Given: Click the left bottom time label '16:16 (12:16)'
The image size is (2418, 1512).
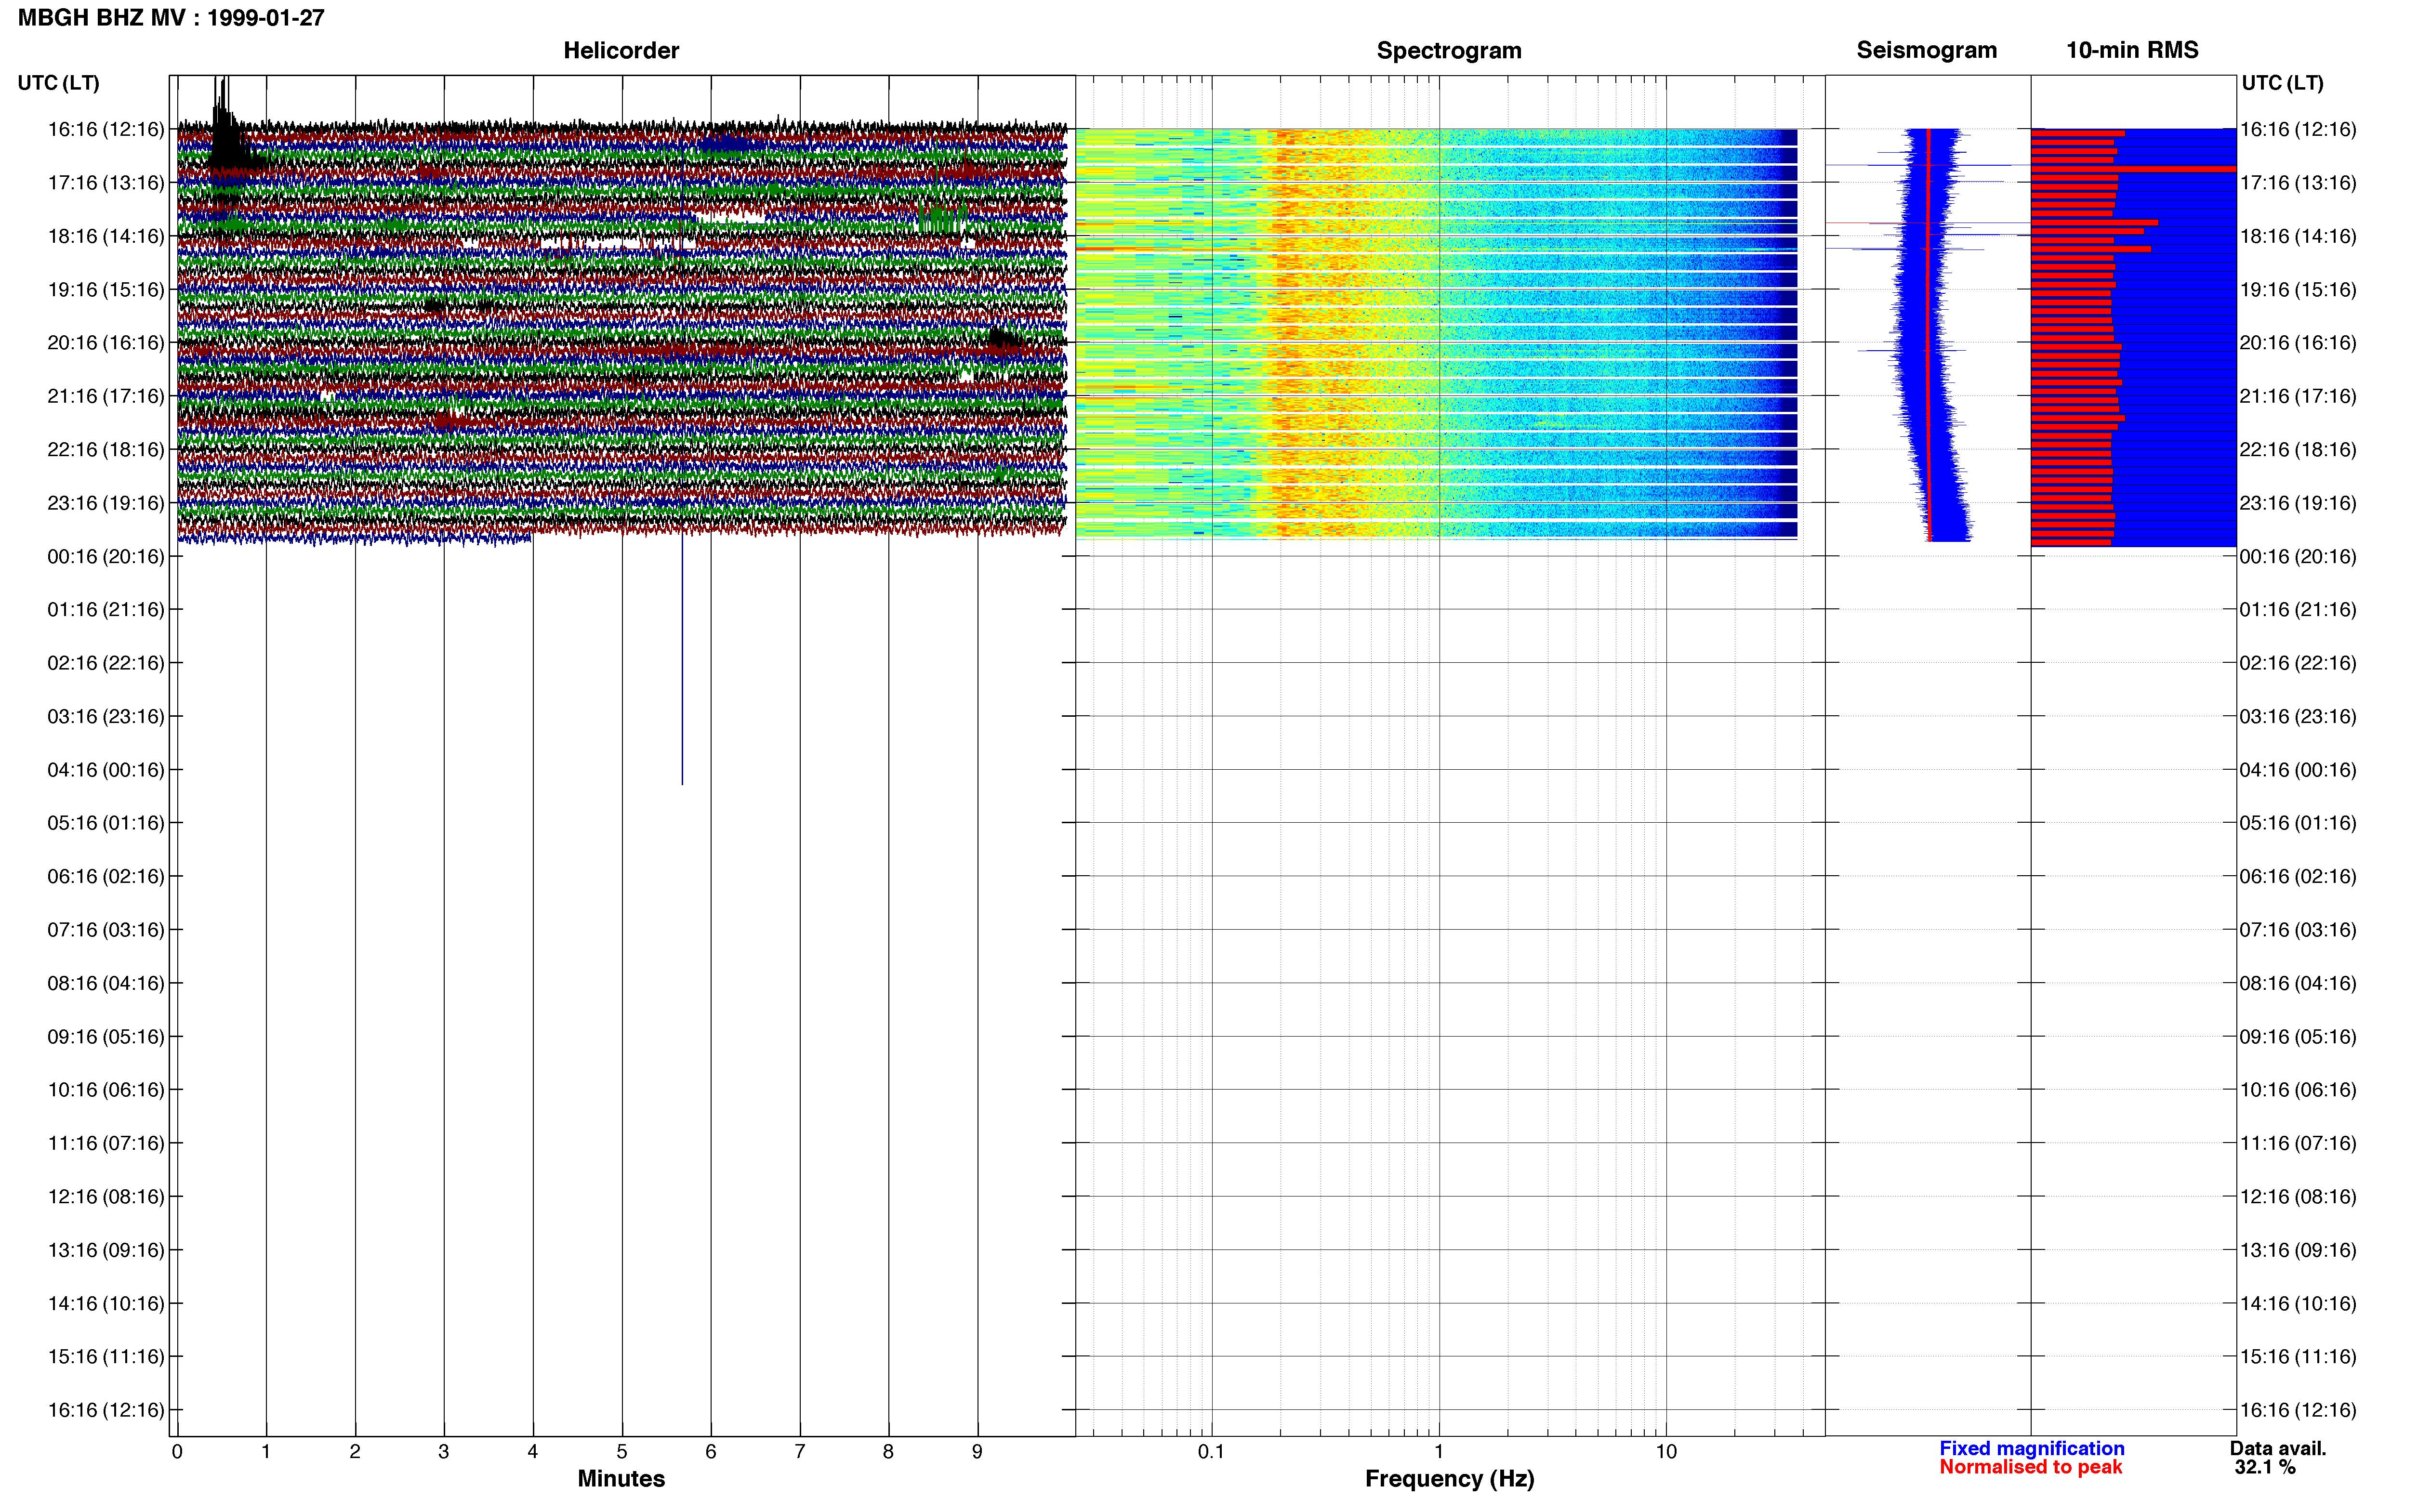Looking at the screenshot, I should (106, 1410).
